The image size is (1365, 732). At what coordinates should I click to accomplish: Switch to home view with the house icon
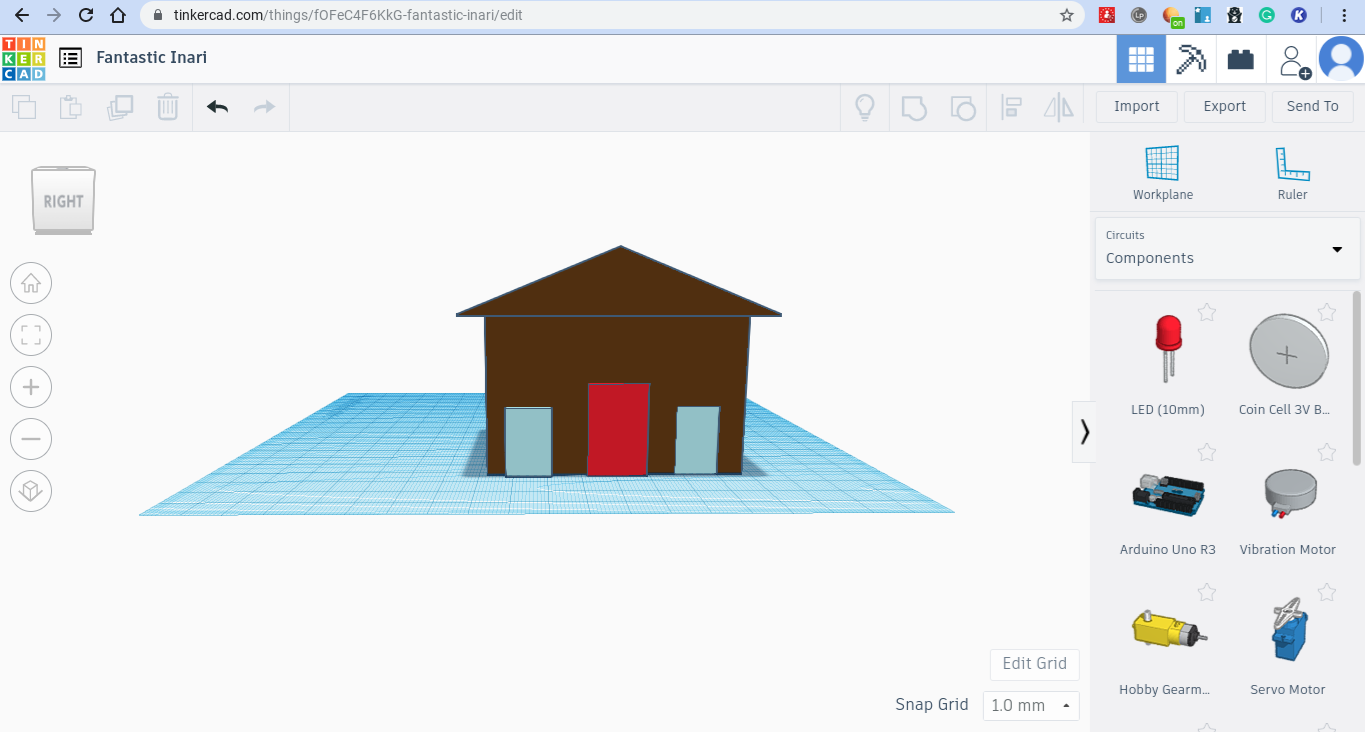point(30,283)
